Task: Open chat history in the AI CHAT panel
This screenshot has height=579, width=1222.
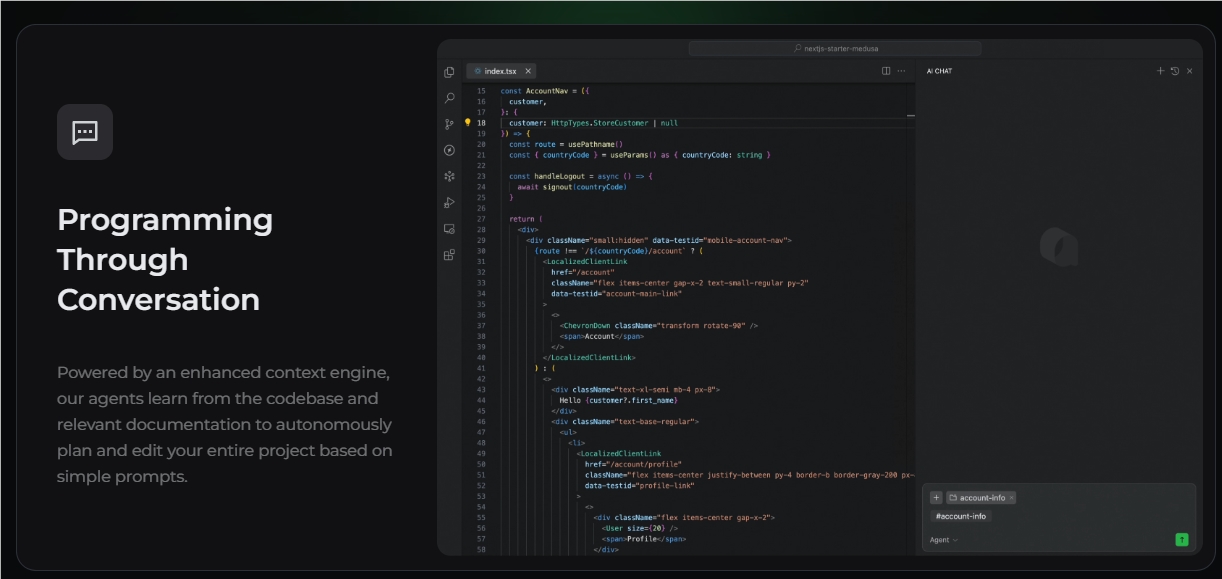Action: pyautogui.click(x=1175, y=70)
